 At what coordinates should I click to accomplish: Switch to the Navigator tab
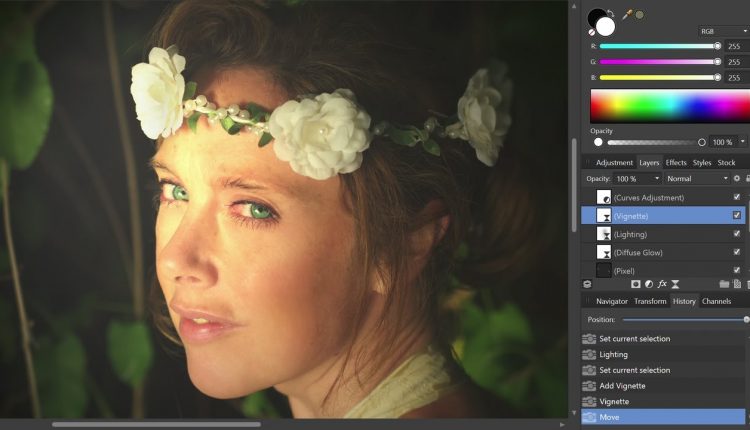coord(612,301)
